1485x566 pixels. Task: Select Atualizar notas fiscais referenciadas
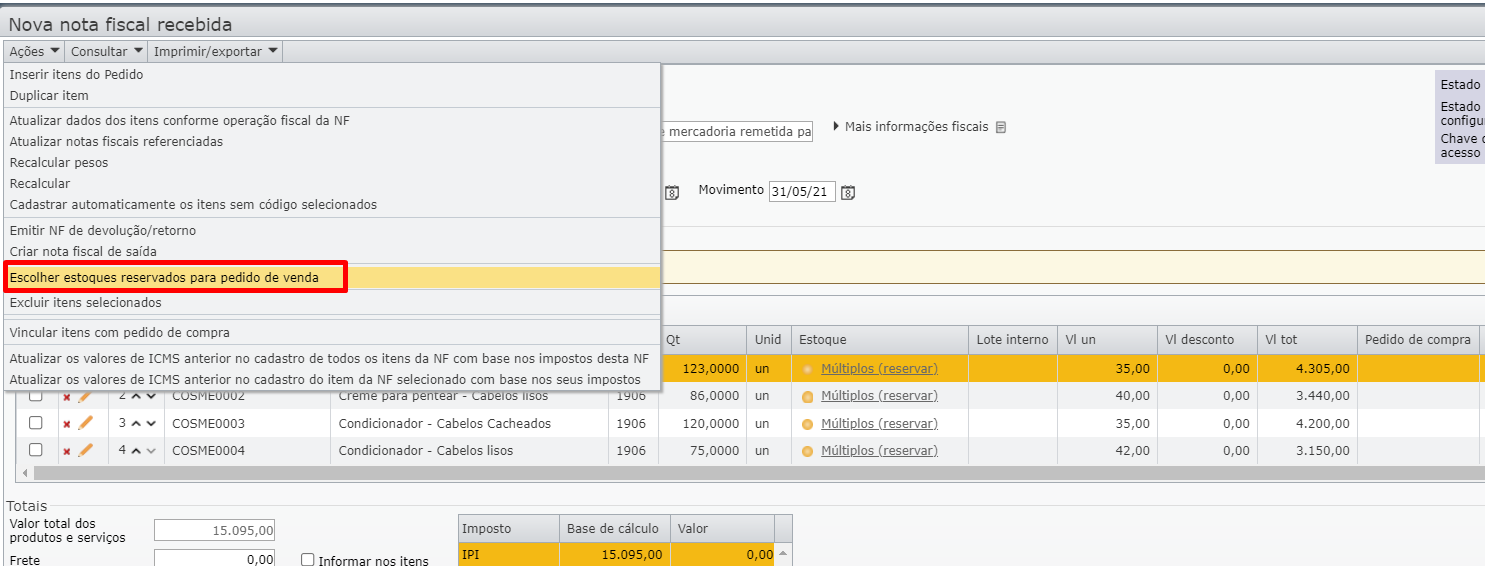tap(331, 141)
